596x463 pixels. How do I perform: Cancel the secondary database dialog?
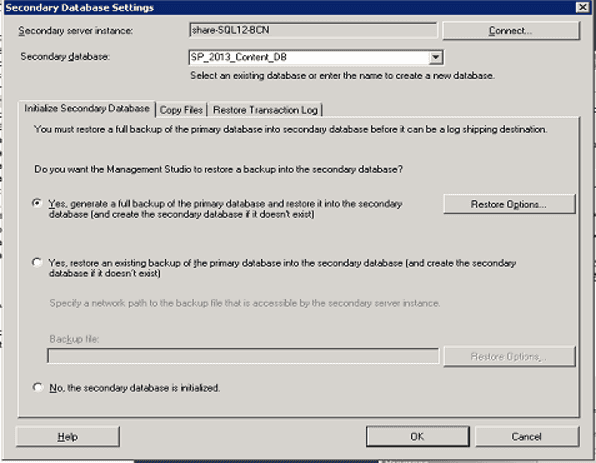[x=527, y=436]
